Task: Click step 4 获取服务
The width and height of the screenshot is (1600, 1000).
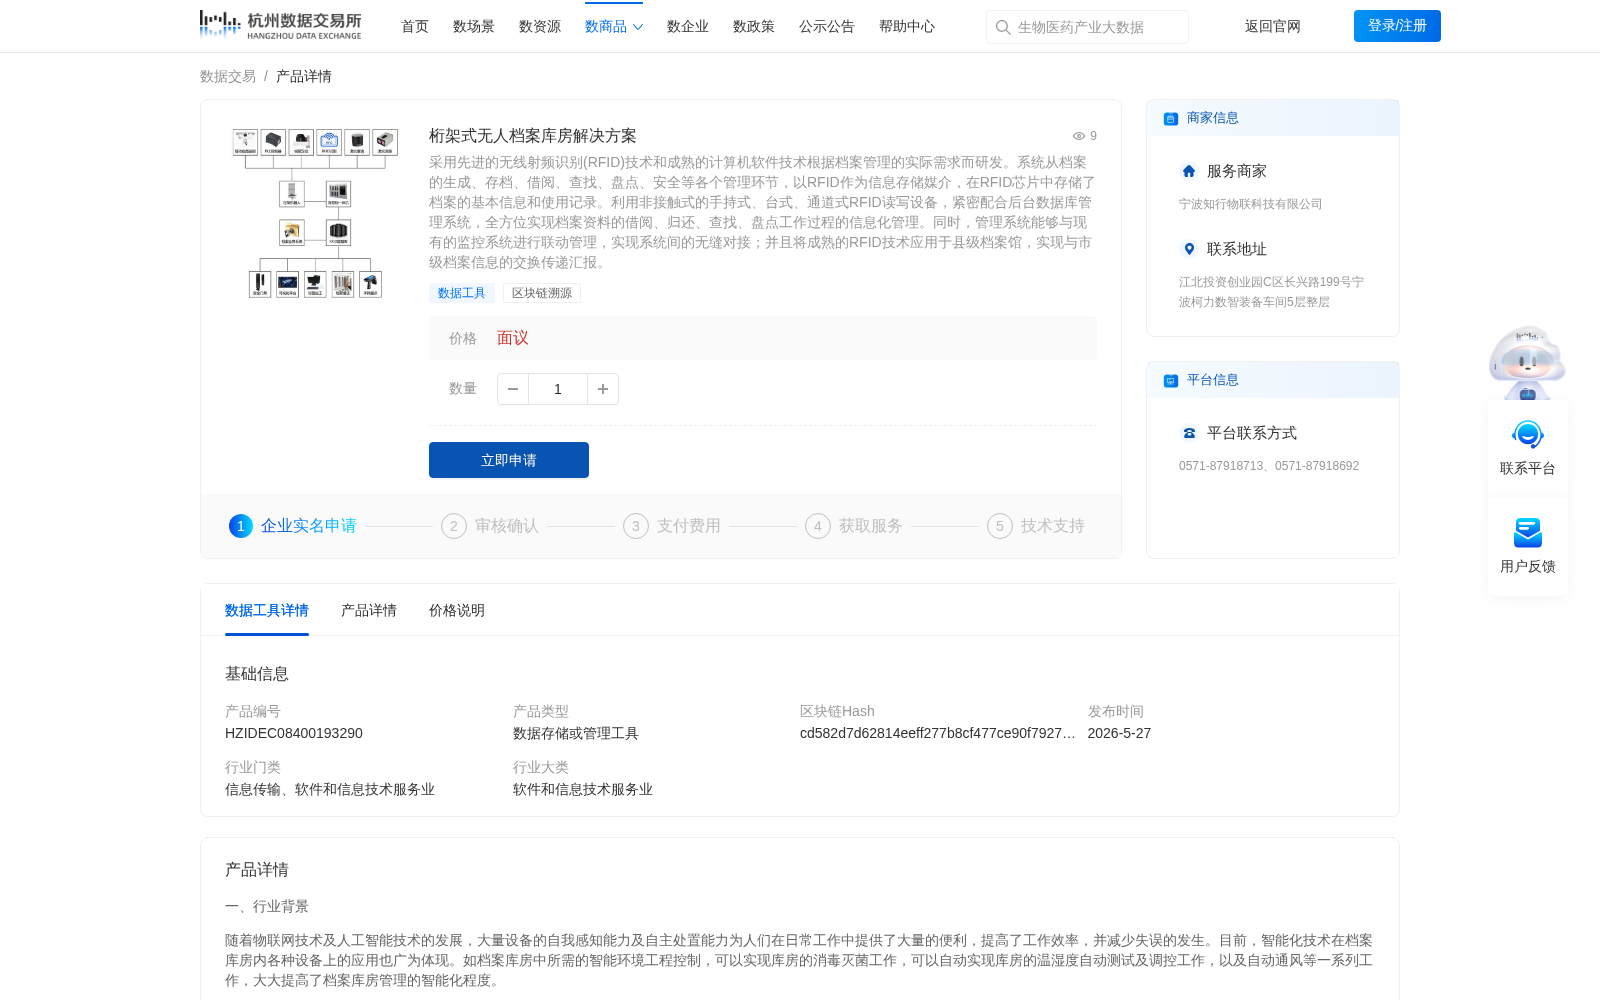Action: [854, 526]
